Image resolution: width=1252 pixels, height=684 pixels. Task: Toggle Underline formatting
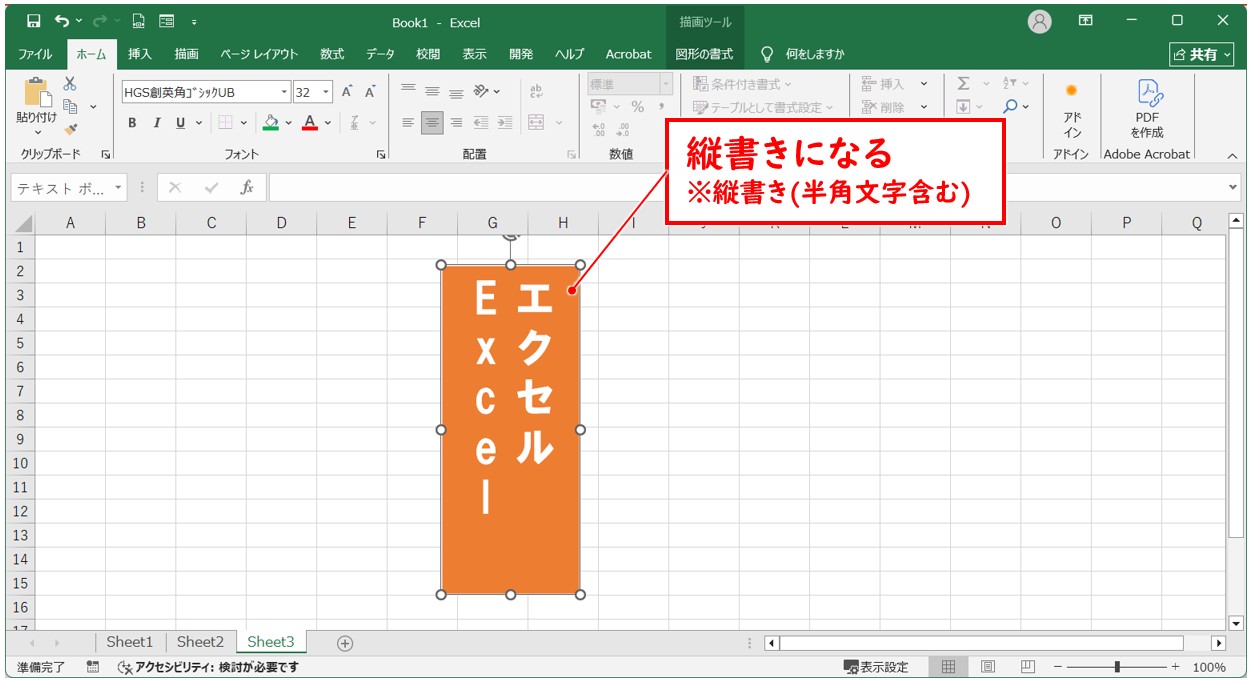(180, 122)
